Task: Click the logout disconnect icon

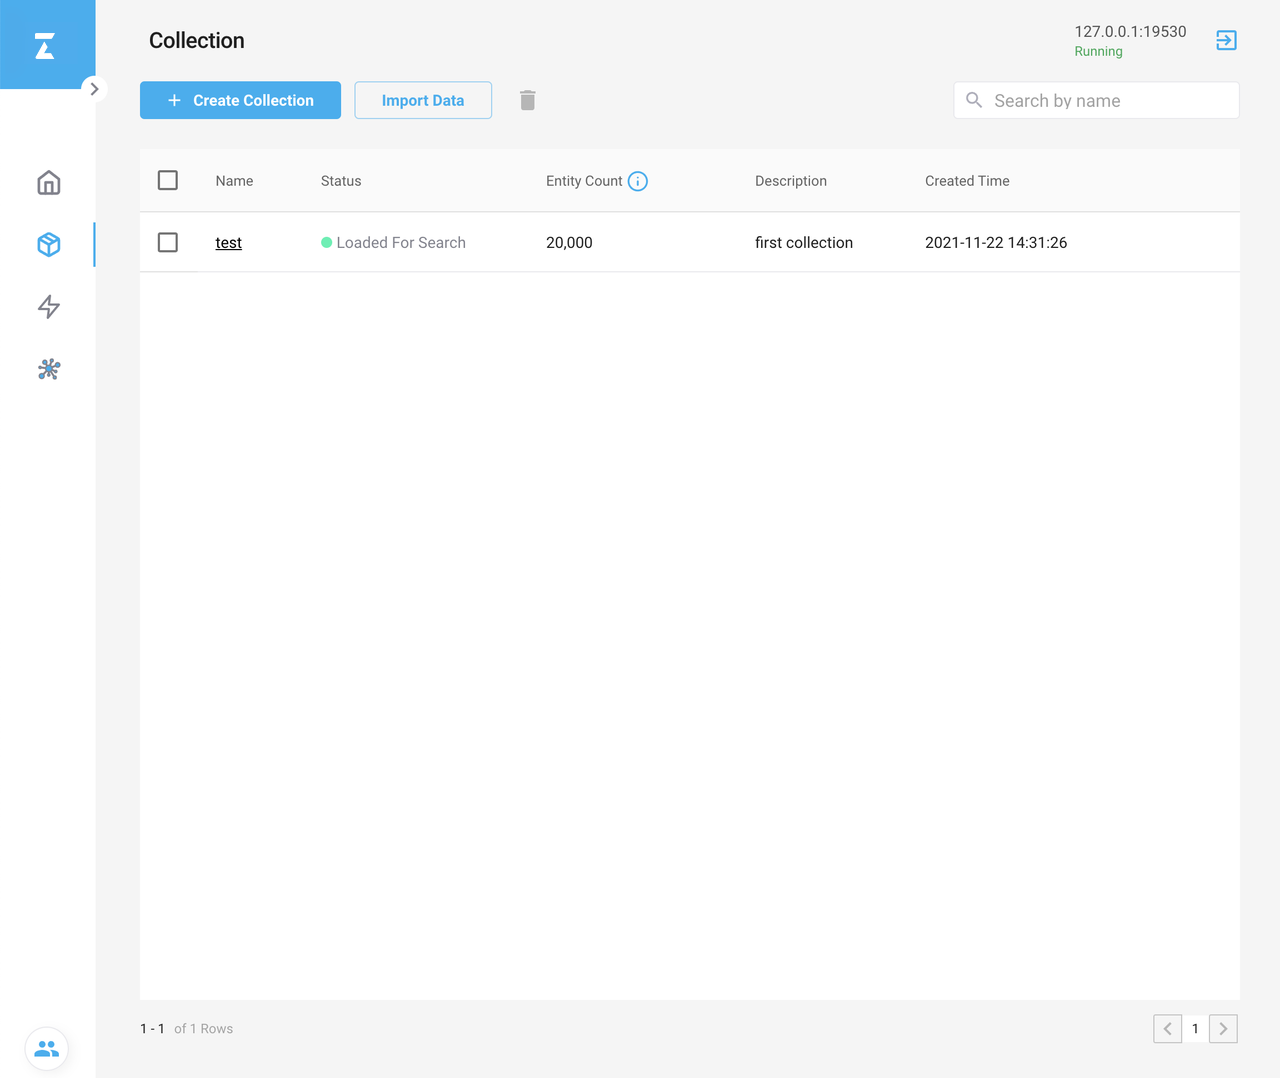Action: [x=1226, y=40]
